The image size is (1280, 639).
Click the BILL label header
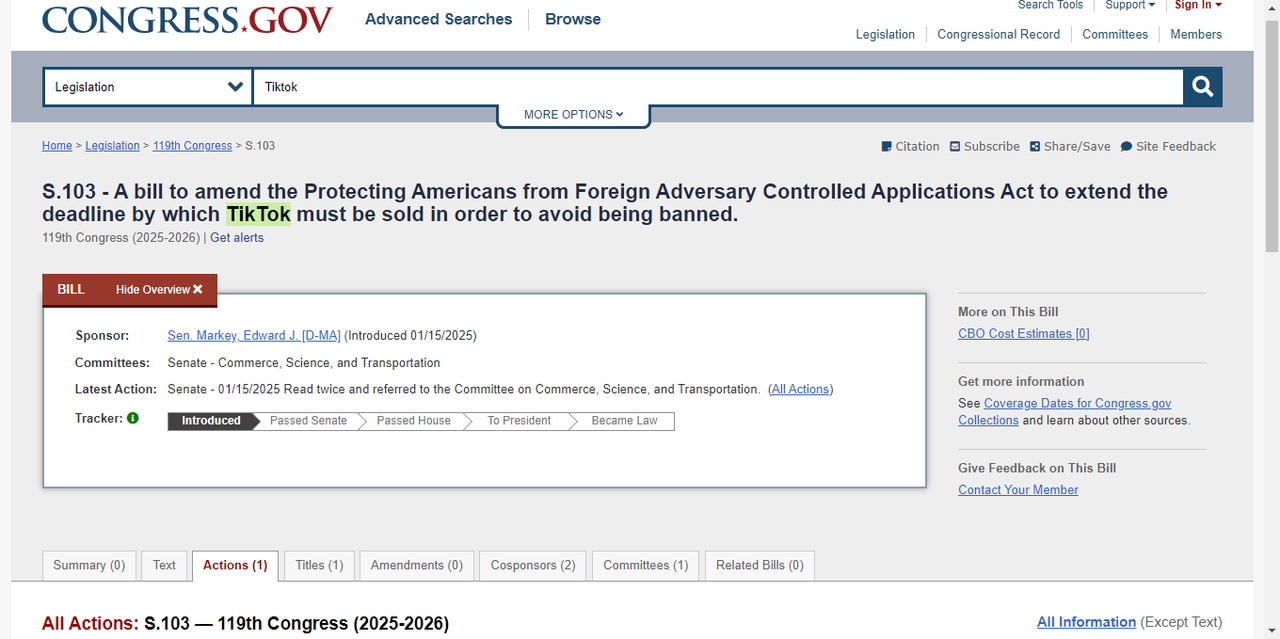click(71, 289)
